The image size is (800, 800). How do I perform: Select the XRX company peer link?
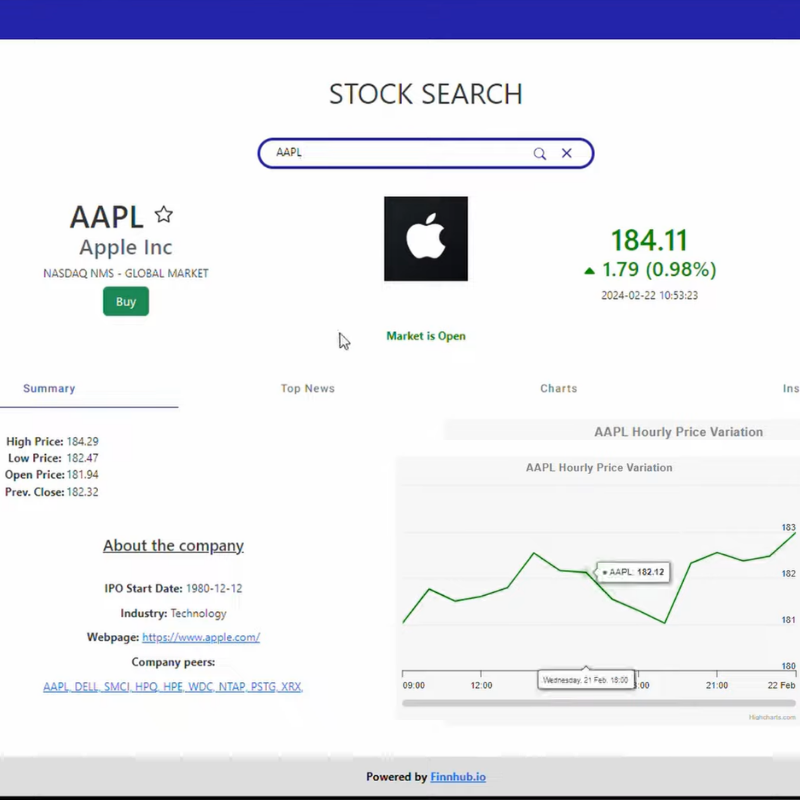click(x=292, y=687)
